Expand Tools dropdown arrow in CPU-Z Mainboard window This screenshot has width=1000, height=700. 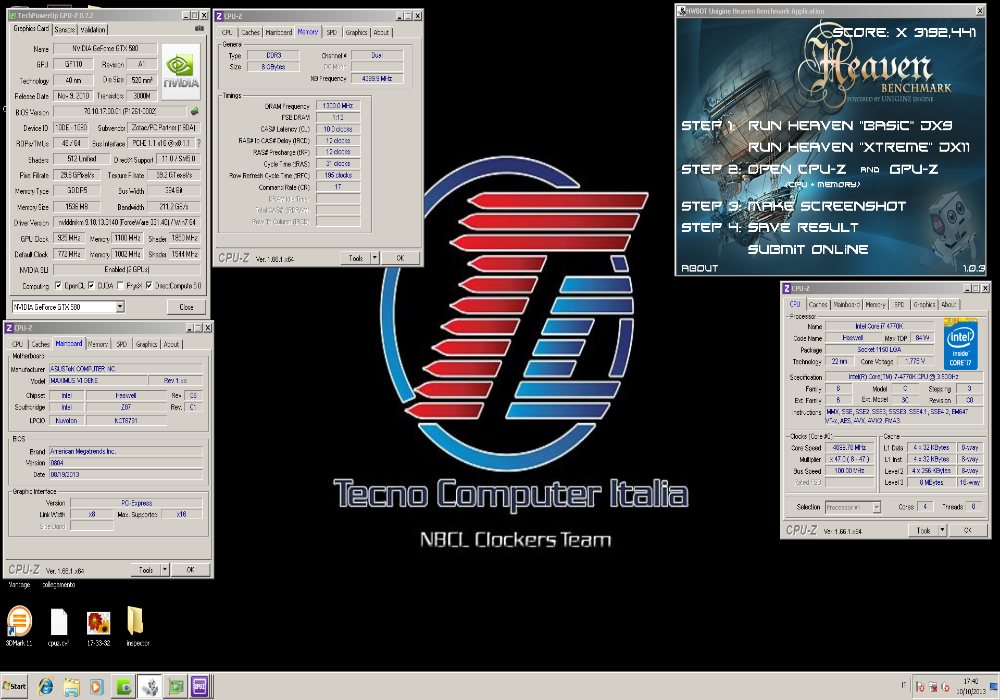click(x=165, y=569)
